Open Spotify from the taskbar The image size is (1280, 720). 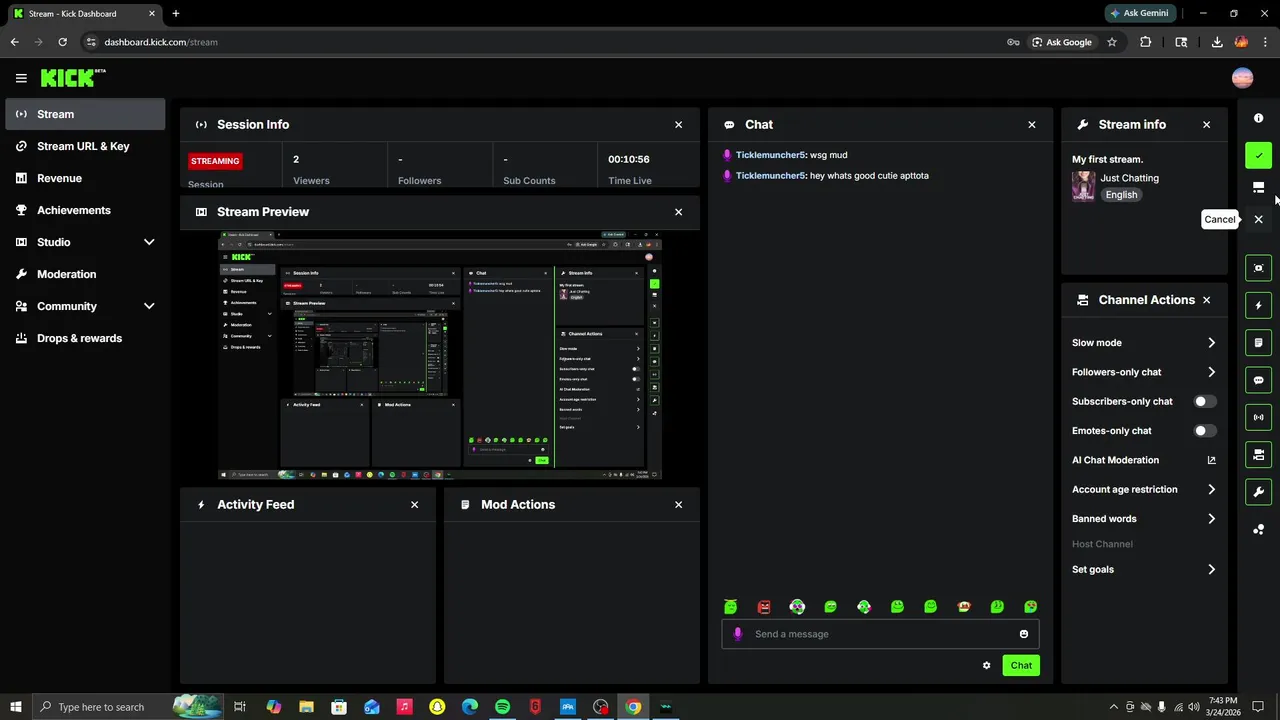click(502, 707)
